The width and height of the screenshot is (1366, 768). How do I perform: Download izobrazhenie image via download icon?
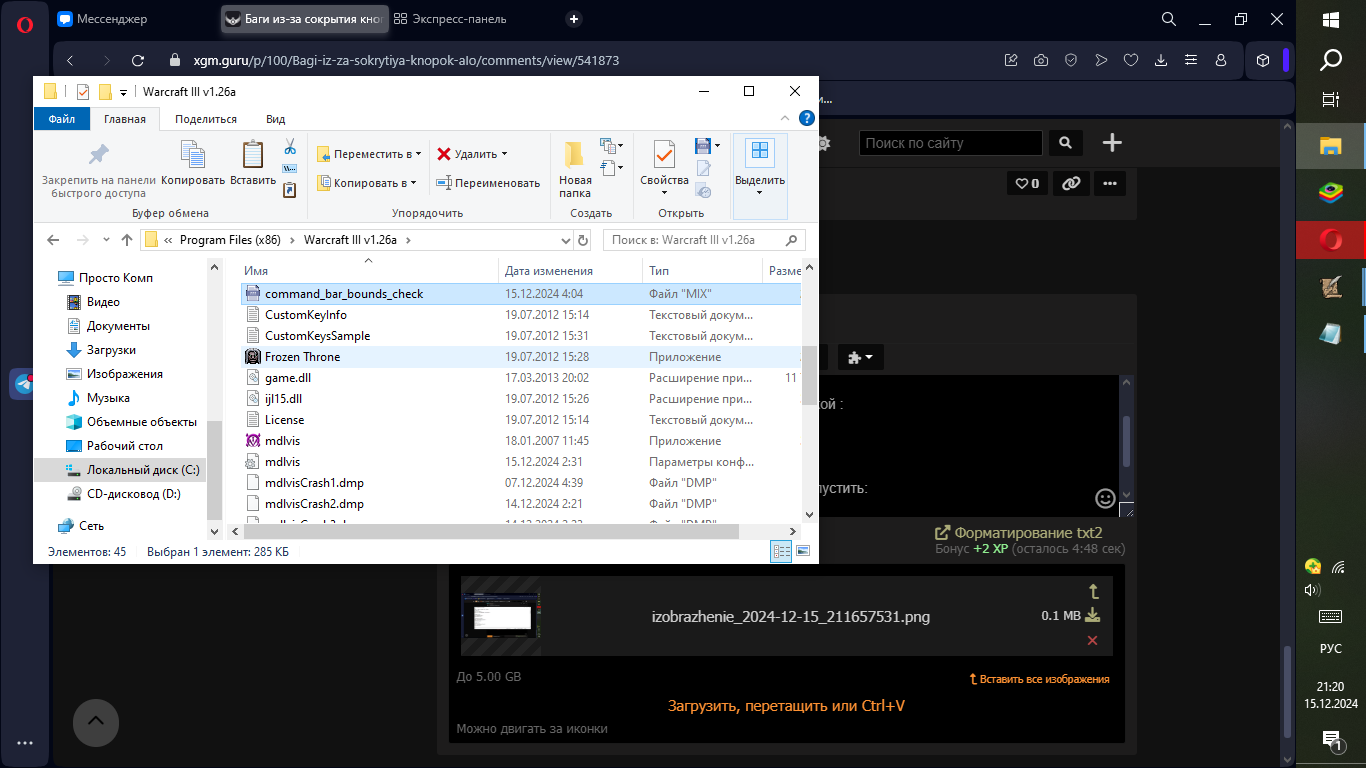coord(1093,615)
